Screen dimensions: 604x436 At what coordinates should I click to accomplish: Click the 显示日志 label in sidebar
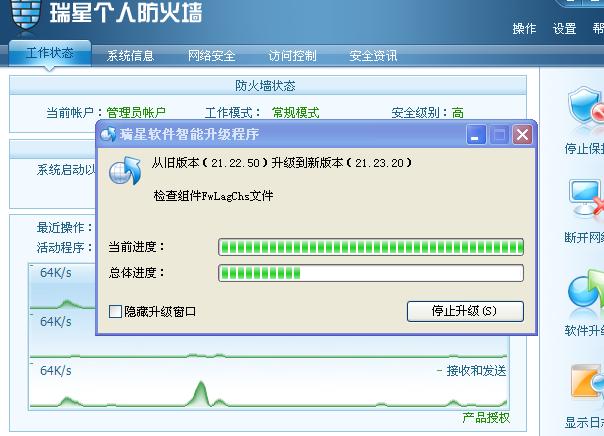point(584,423)
